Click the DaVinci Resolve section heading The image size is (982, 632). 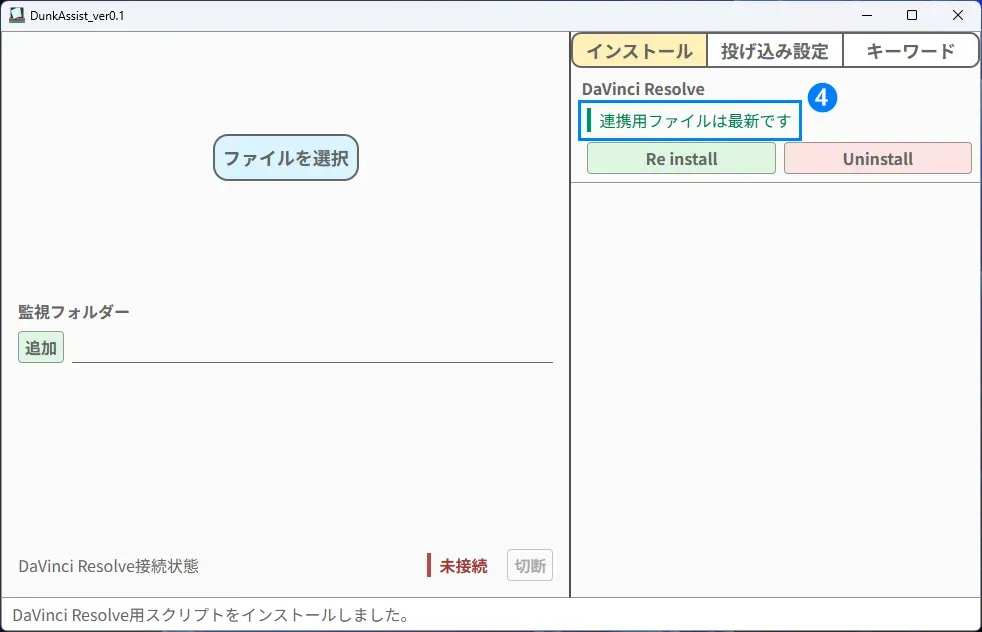click(643, 89)
